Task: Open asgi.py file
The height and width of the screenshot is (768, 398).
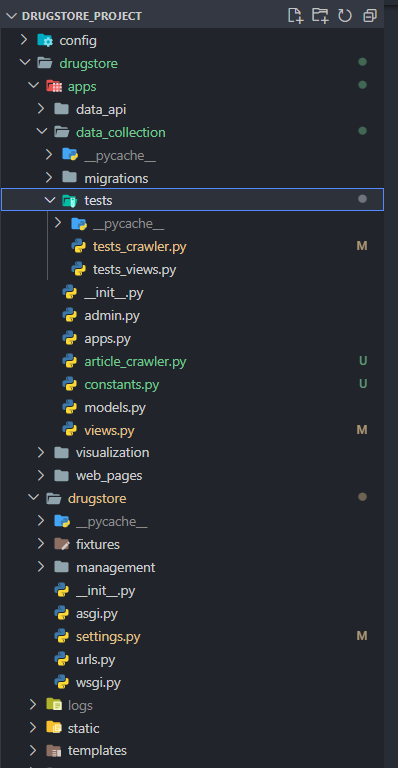Action: click(x=97, y=614)
